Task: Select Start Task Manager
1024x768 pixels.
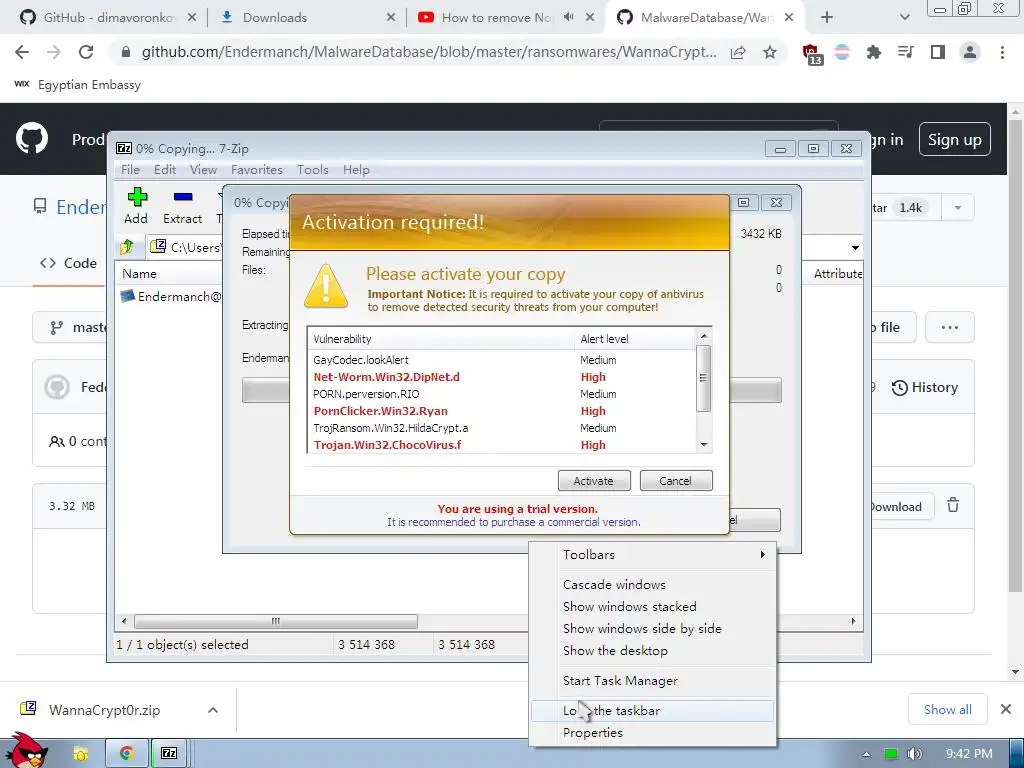Action: [x=653, y=680]
